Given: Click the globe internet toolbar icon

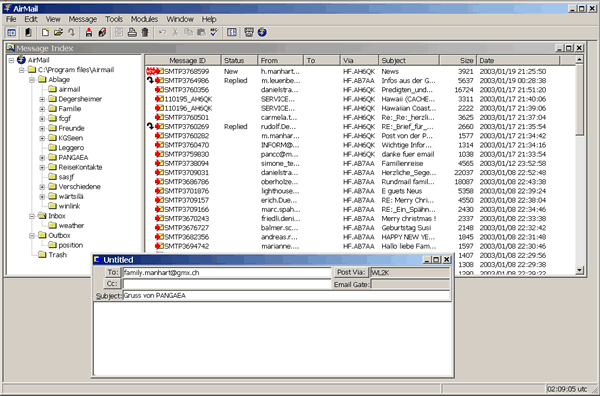Looking at the screenshot, I should pos(262,33).
